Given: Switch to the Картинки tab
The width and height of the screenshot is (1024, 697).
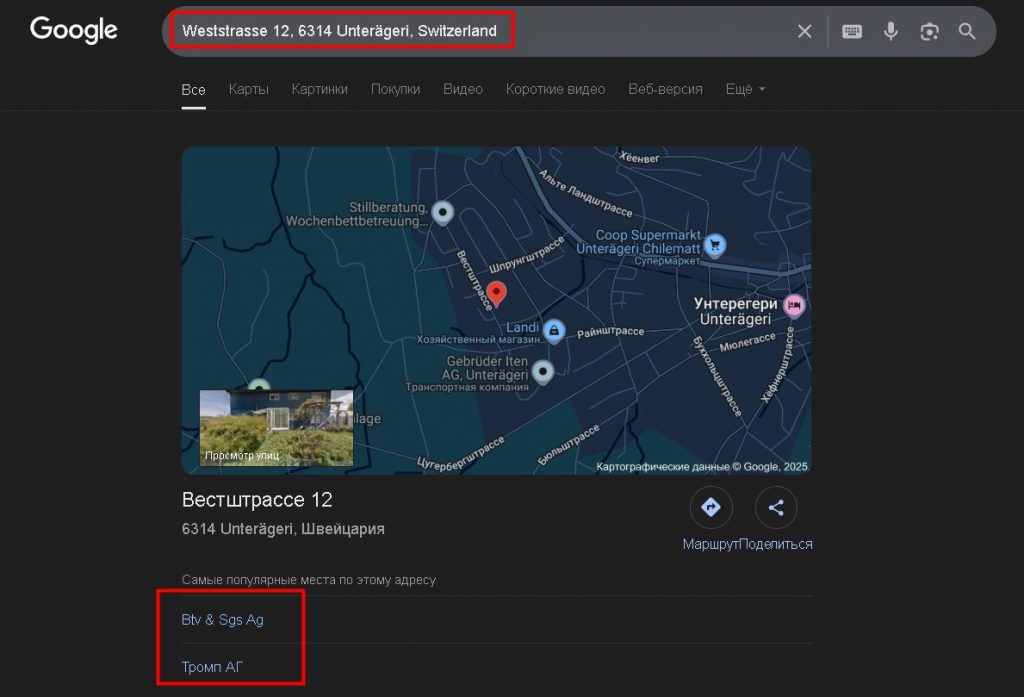Looking at the screenshot, I should pos(319,89).
